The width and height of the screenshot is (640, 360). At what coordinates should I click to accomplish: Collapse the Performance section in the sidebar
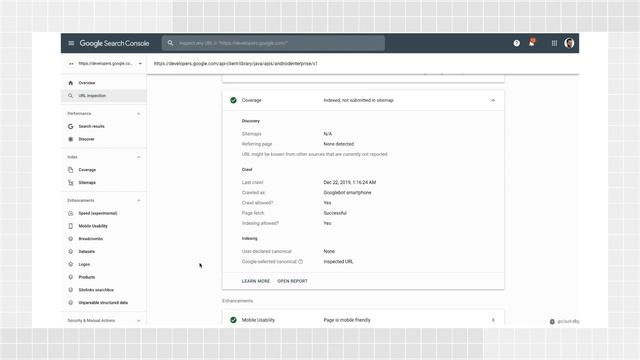tap(139, 113)
